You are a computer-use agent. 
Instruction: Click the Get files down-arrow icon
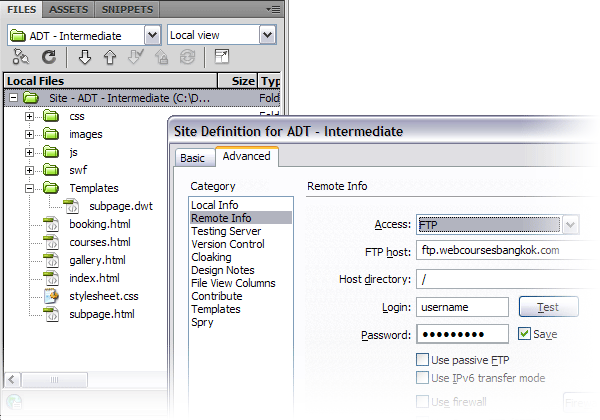coord(85,57)
